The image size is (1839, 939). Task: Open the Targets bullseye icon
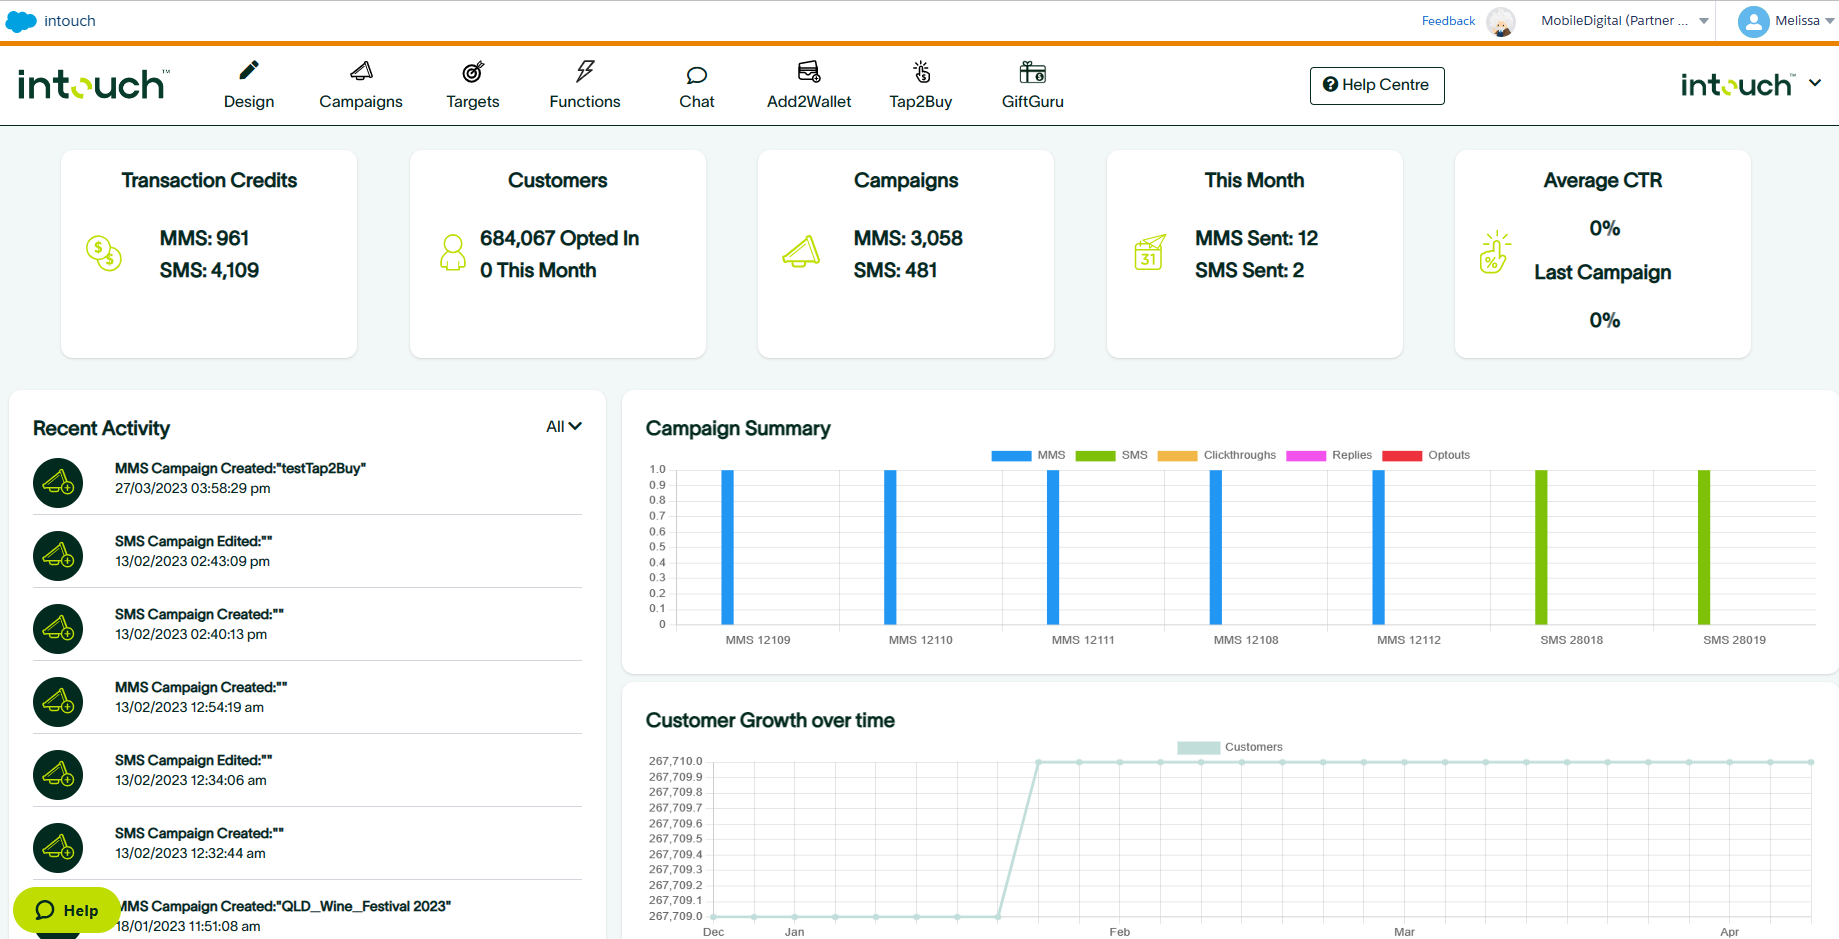[x=473, y=72]
